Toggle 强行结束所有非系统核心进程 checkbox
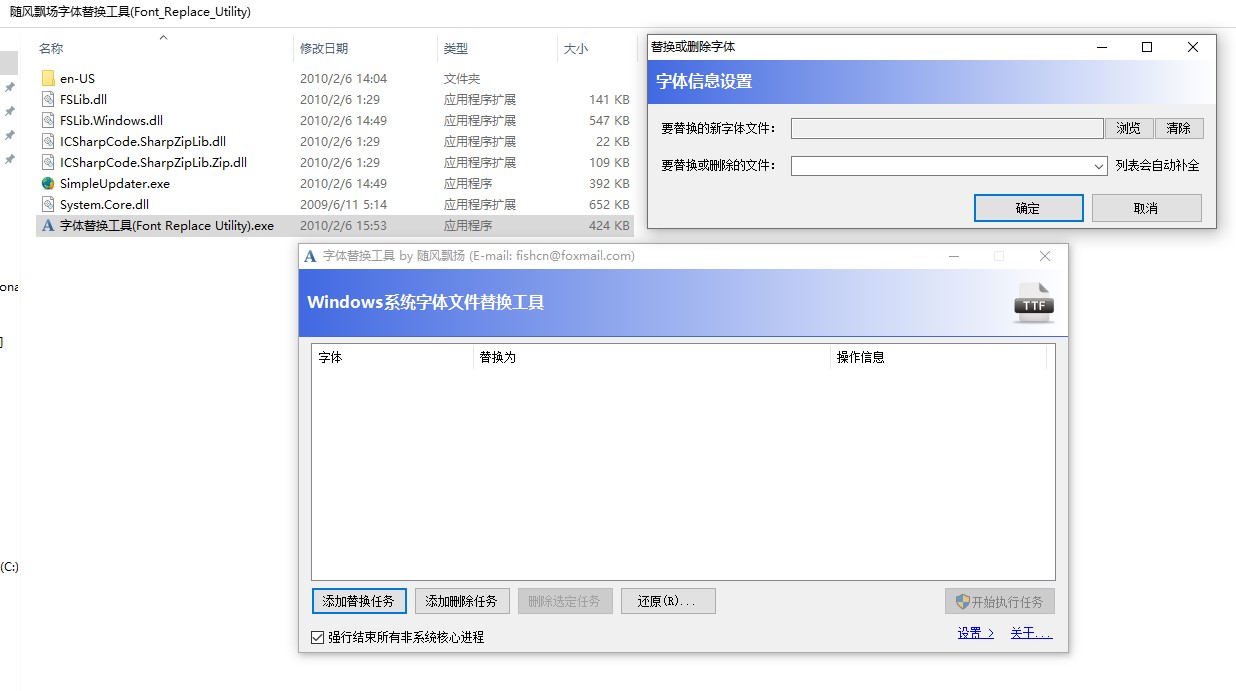The width and height of the screenshot is (1236, 691). pos(317,637)
